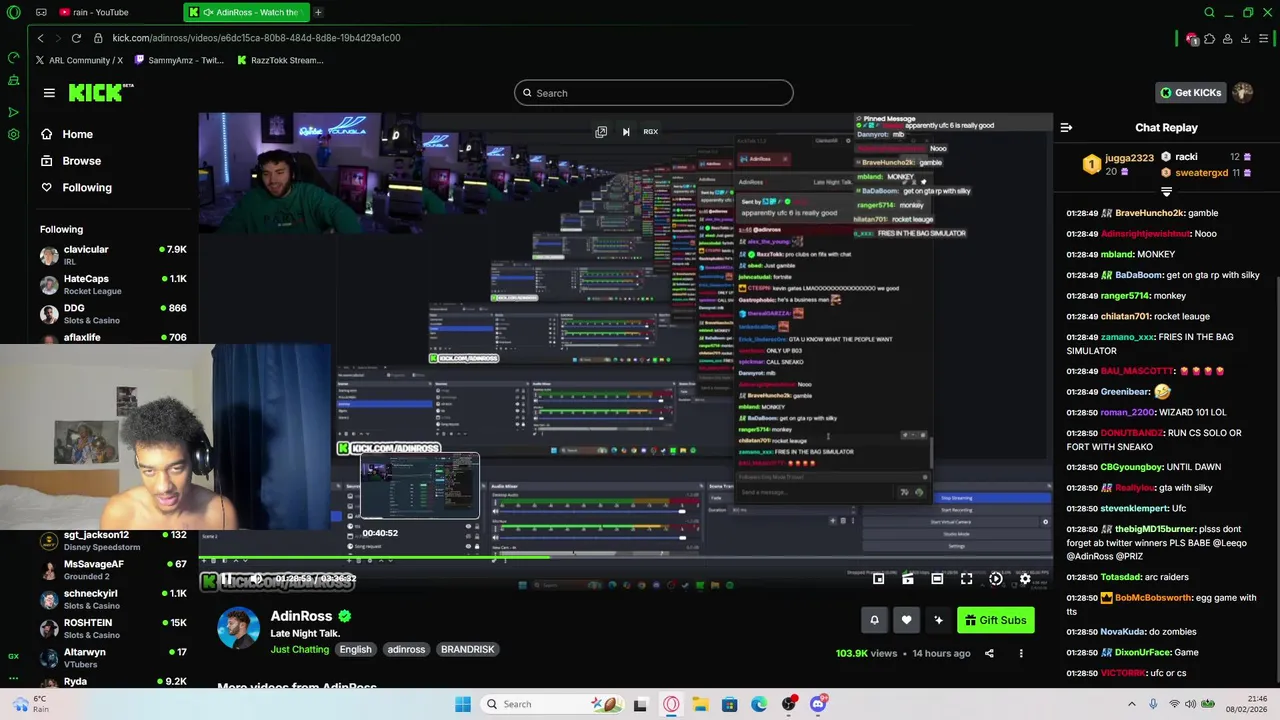Click AdinRoss channel avatar
Image resolution: width=1280 pixels, height=720 pixels.
pos(238,628)
